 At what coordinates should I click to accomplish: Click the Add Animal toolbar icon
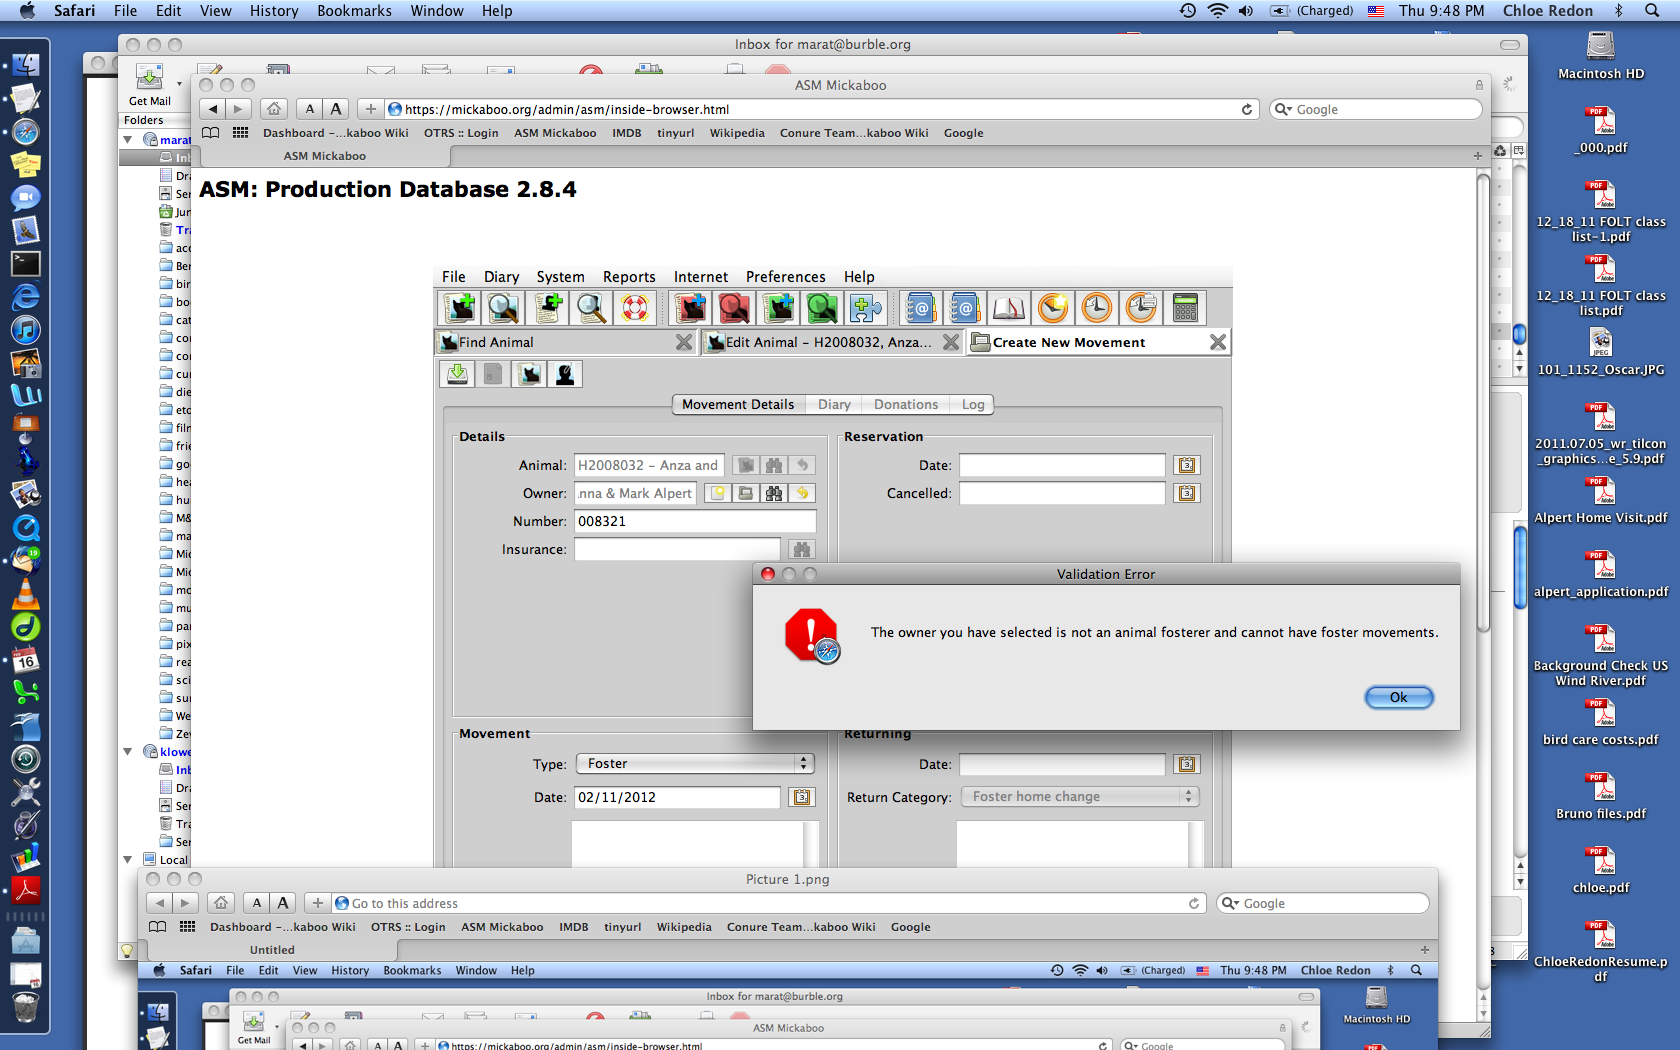tap(460, 309)
